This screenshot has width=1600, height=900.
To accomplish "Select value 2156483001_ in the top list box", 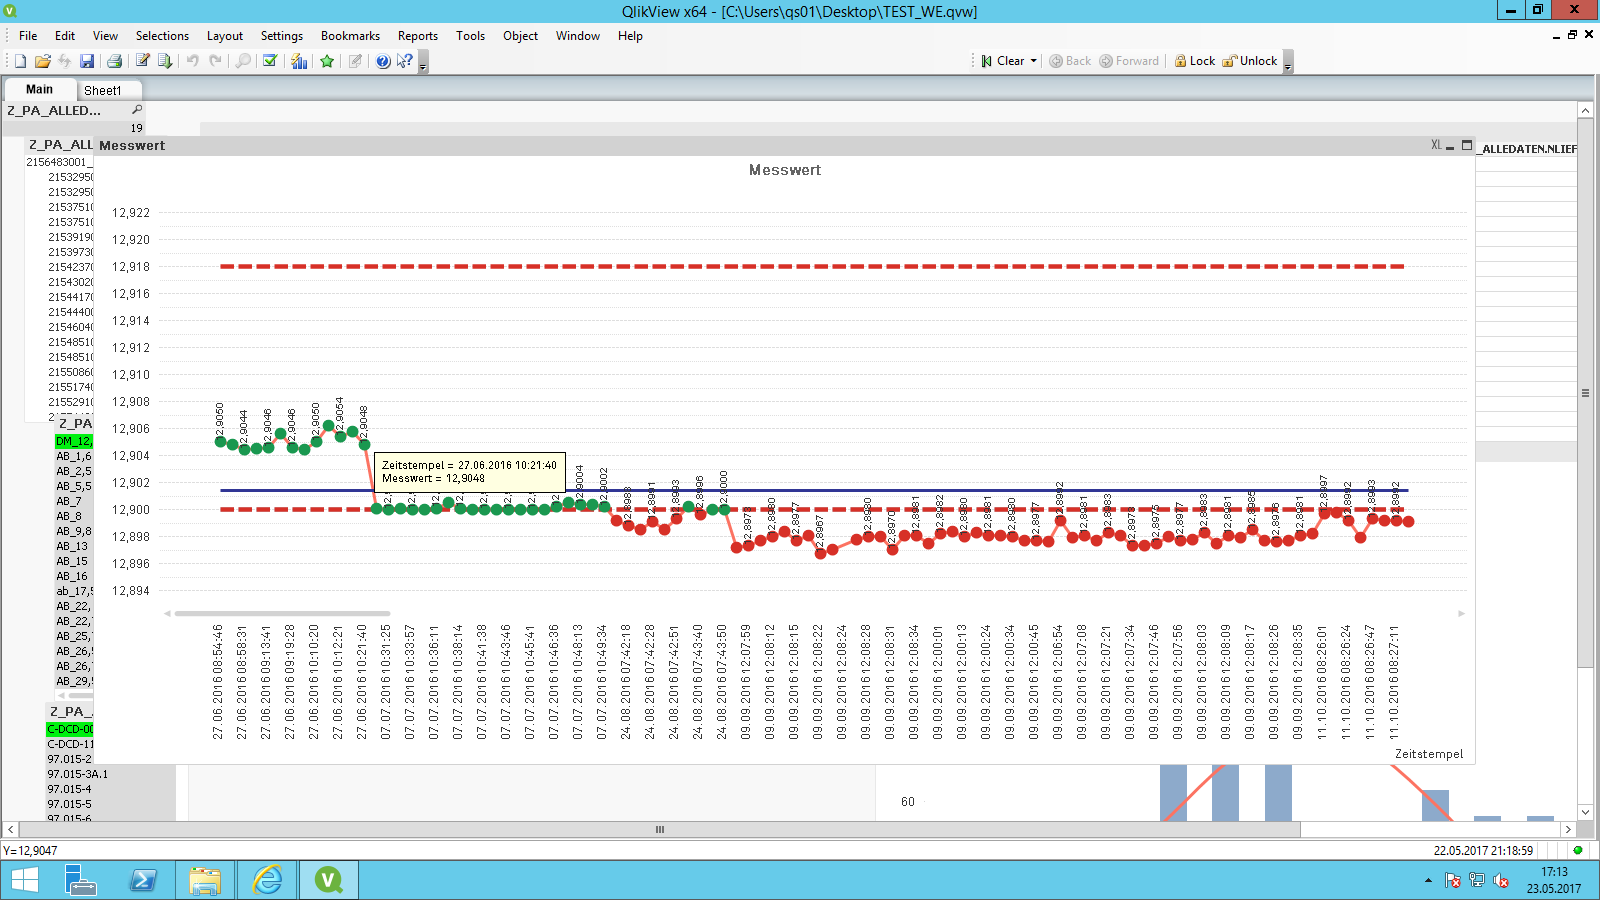I will 58,162.
